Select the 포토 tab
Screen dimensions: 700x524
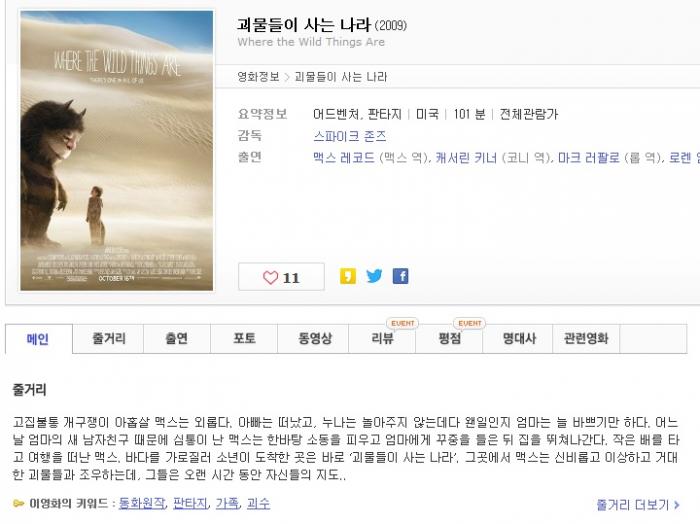point(244,339)
